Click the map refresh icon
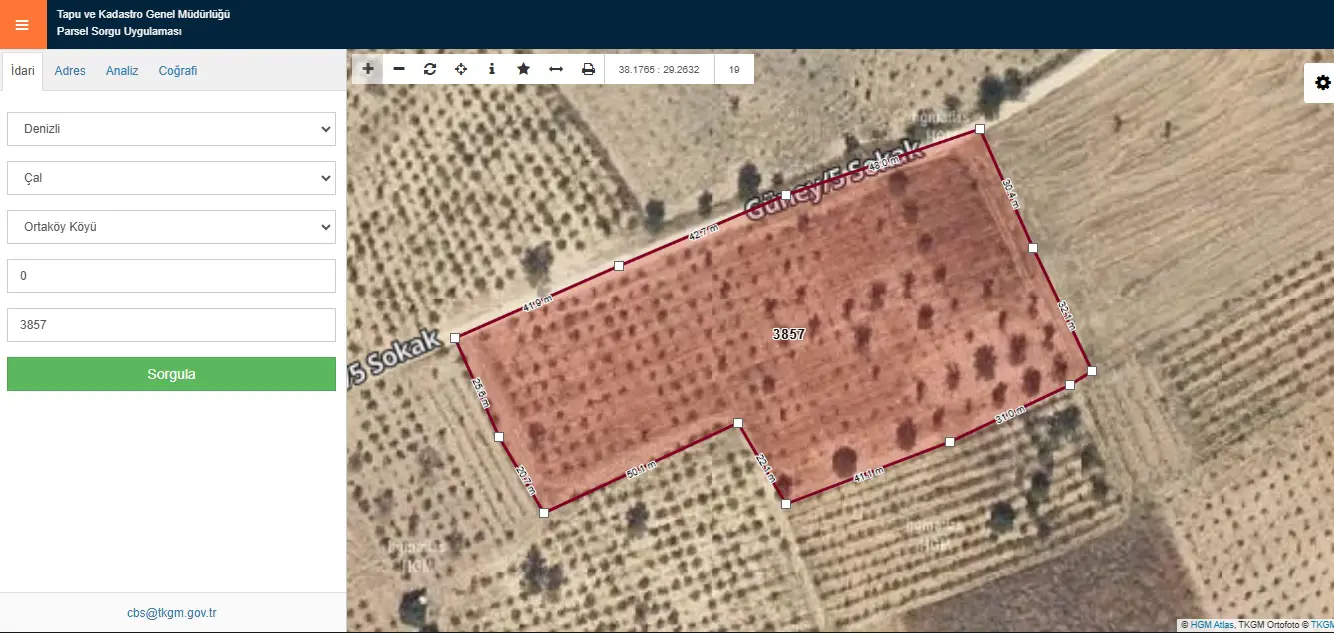Image resolution: width=1334 pixels, height=633 pixels. (430, 69)
